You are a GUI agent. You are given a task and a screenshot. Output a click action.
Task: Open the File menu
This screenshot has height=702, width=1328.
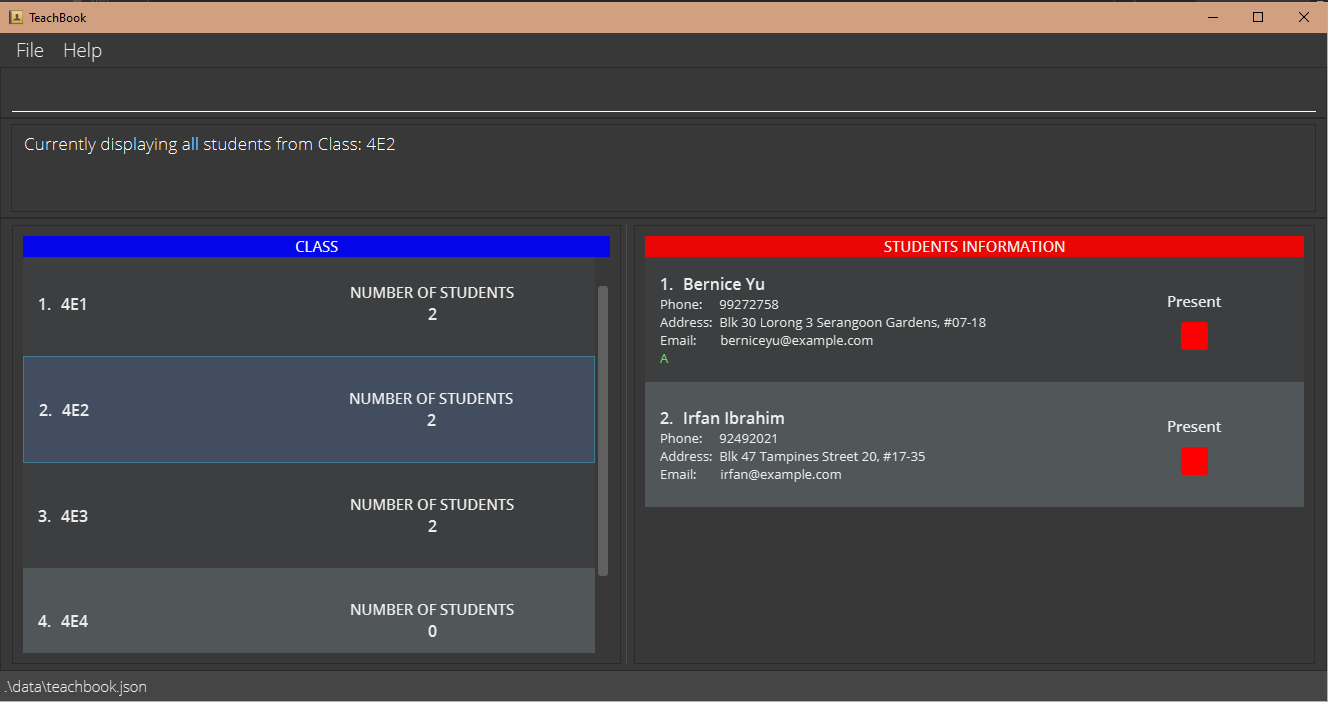coord(28,50)
